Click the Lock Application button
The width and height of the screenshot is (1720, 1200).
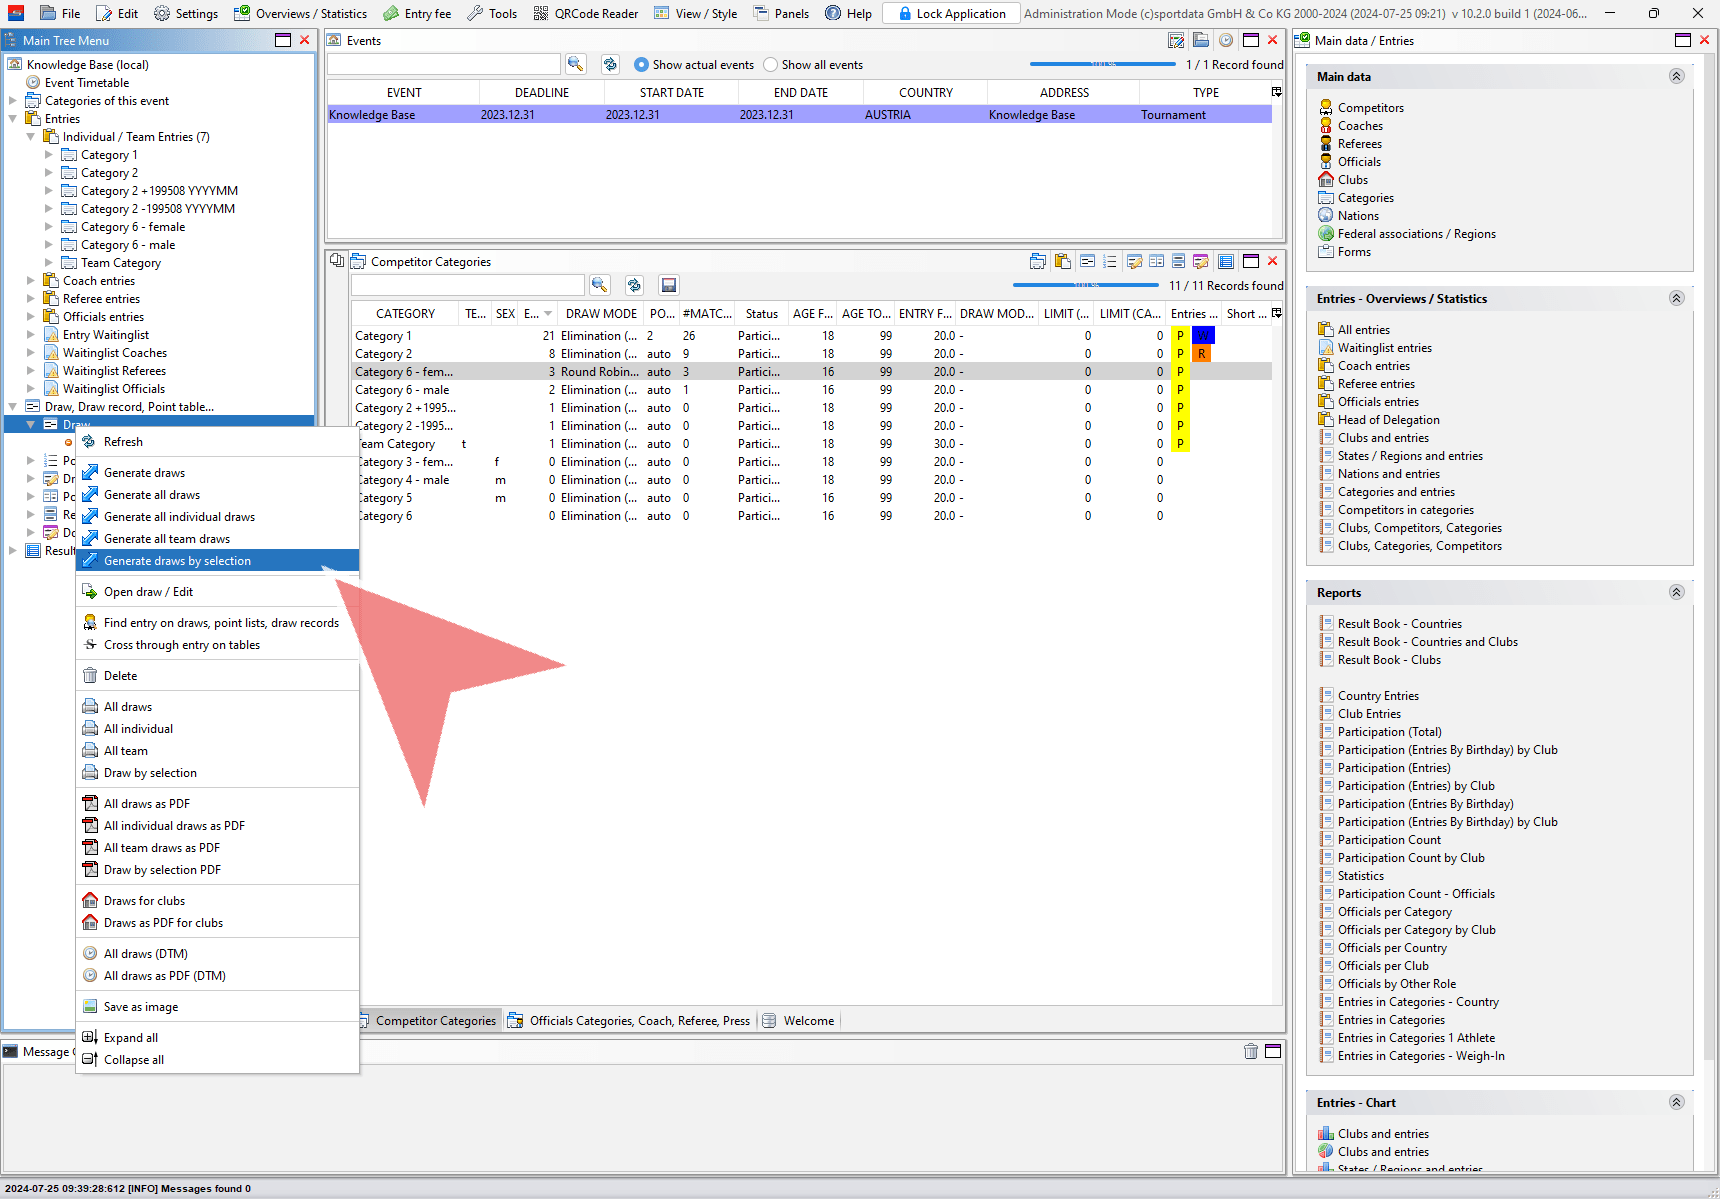951,13
